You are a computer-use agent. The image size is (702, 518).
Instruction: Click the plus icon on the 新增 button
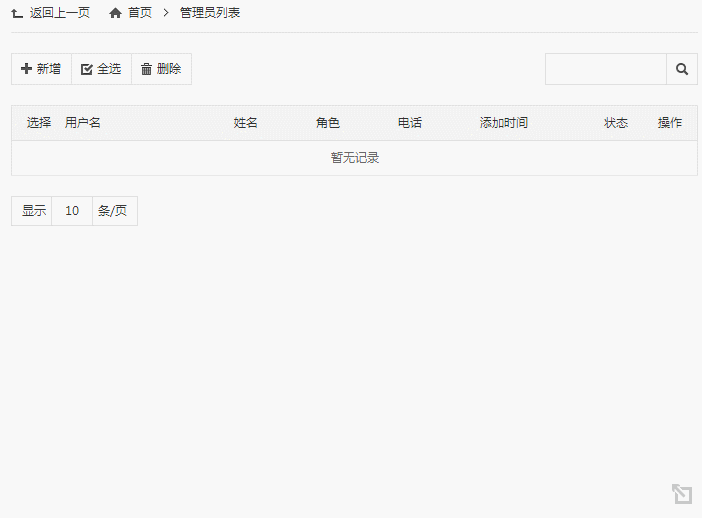26,69
